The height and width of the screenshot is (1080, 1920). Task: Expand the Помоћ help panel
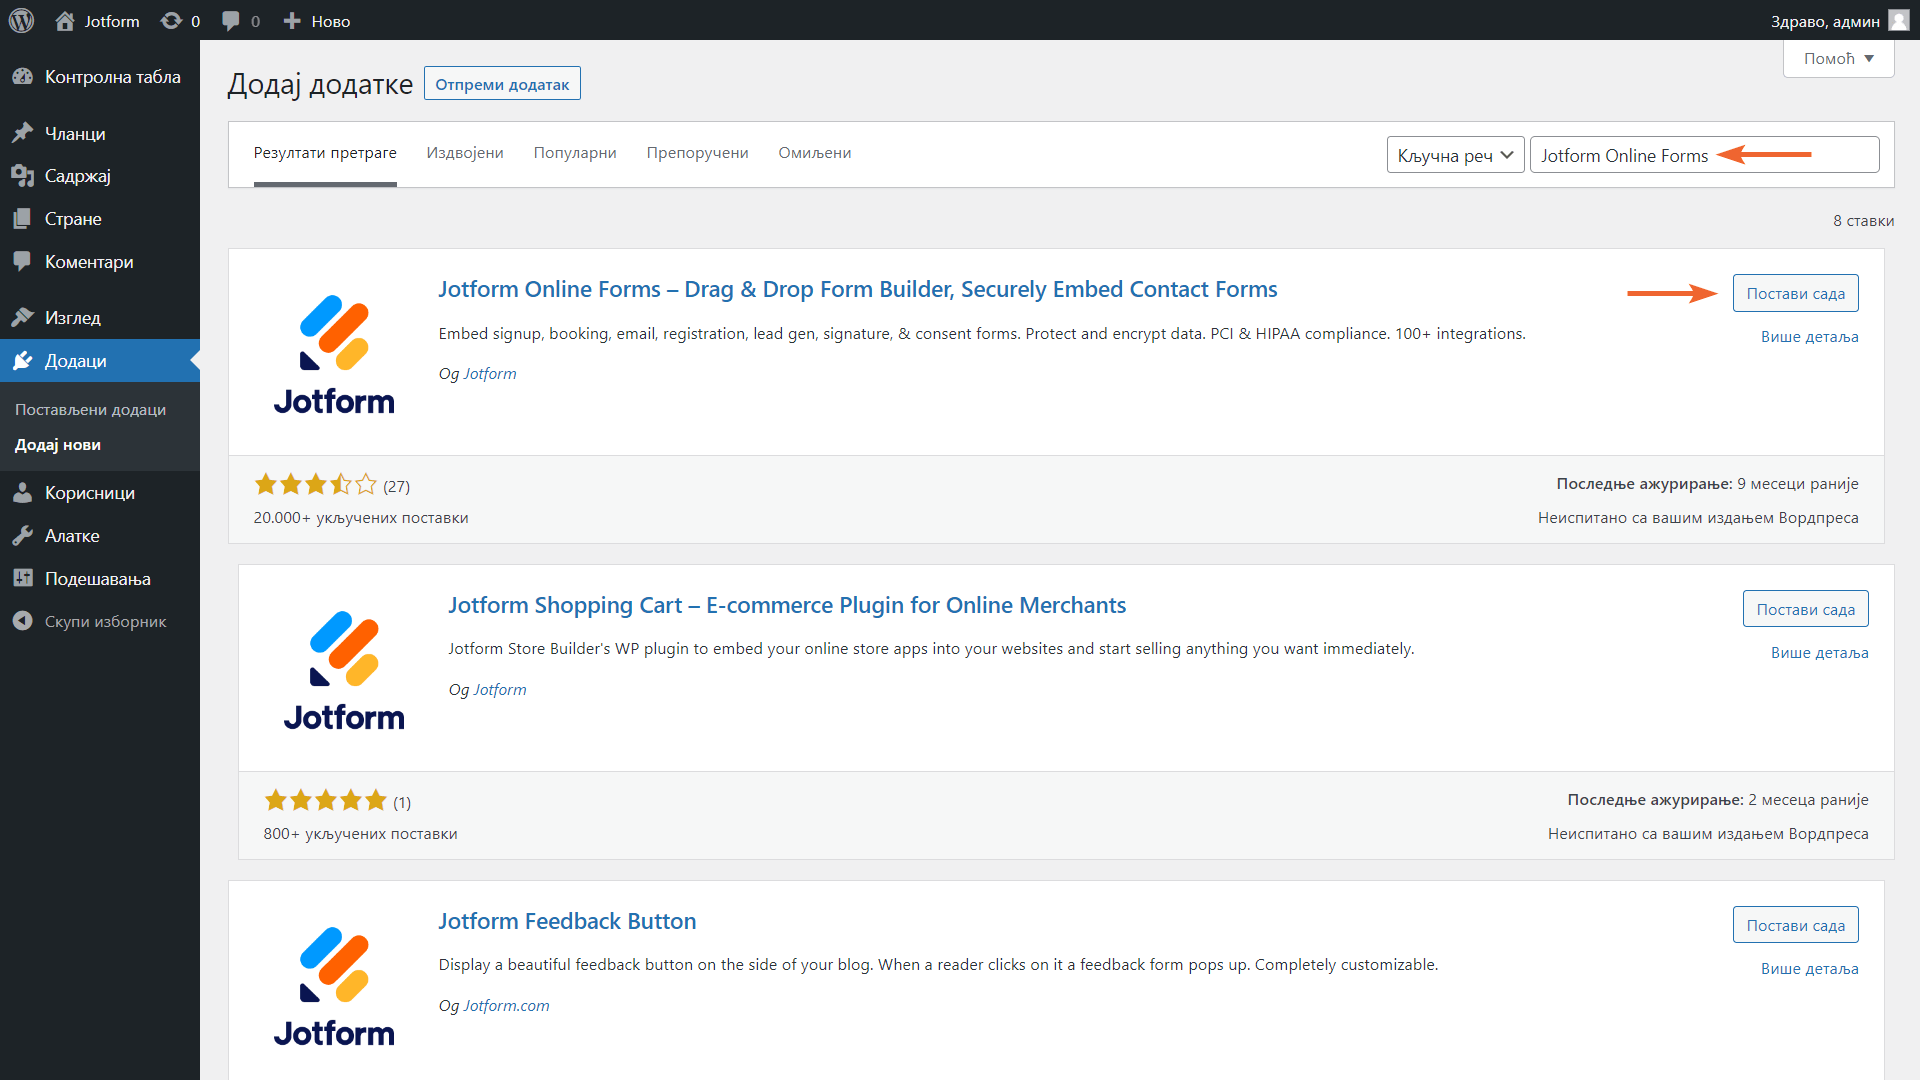coord(1838,58)
